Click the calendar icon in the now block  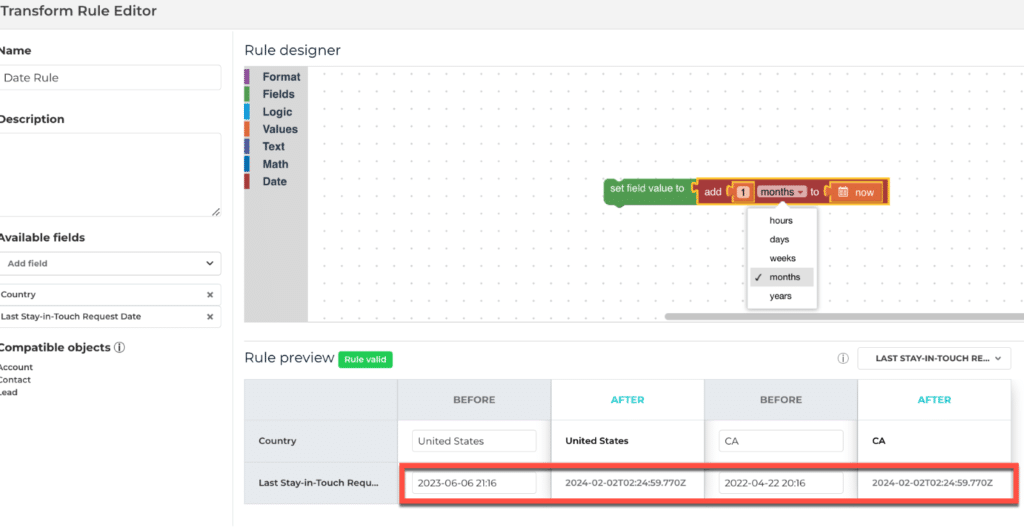coord(843,192)
